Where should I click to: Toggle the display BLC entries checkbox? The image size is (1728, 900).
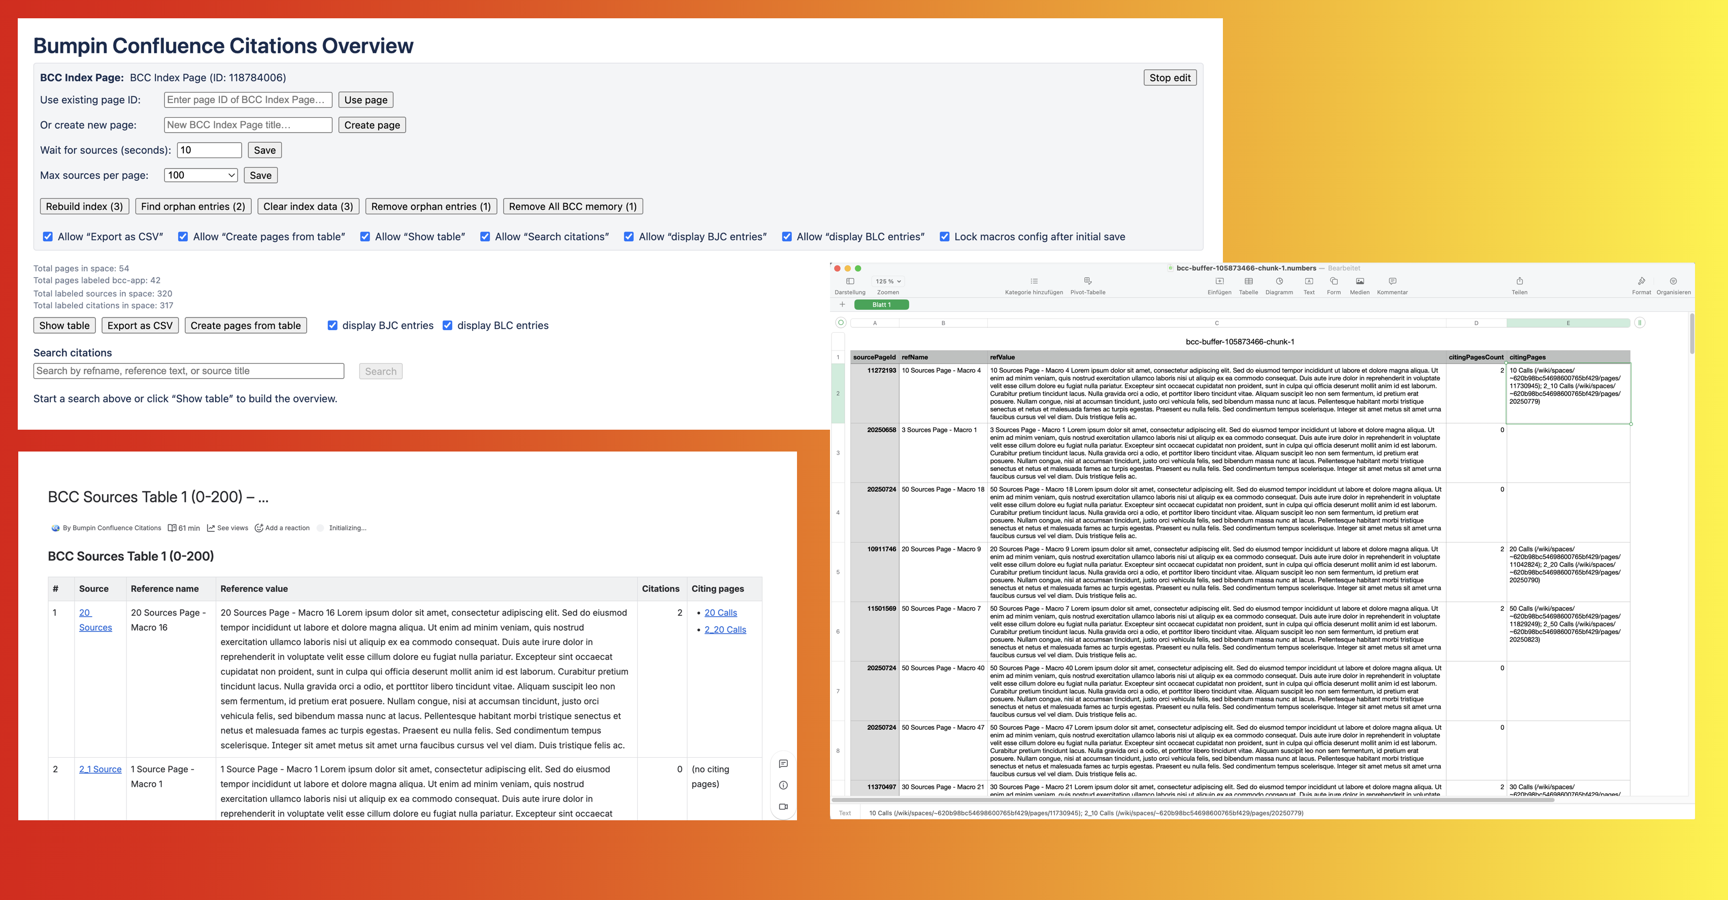point(447,325)
